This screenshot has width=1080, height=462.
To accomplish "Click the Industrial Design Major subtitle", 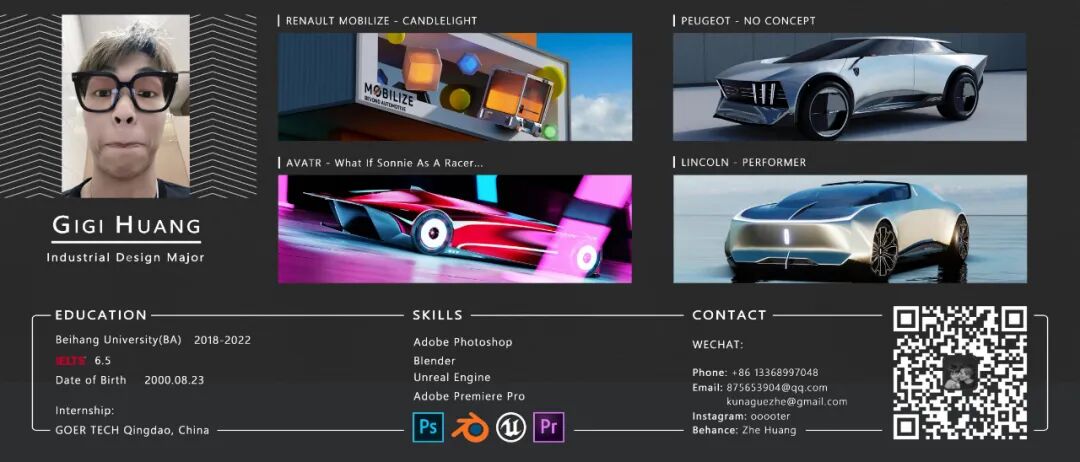I will point(125,258).
